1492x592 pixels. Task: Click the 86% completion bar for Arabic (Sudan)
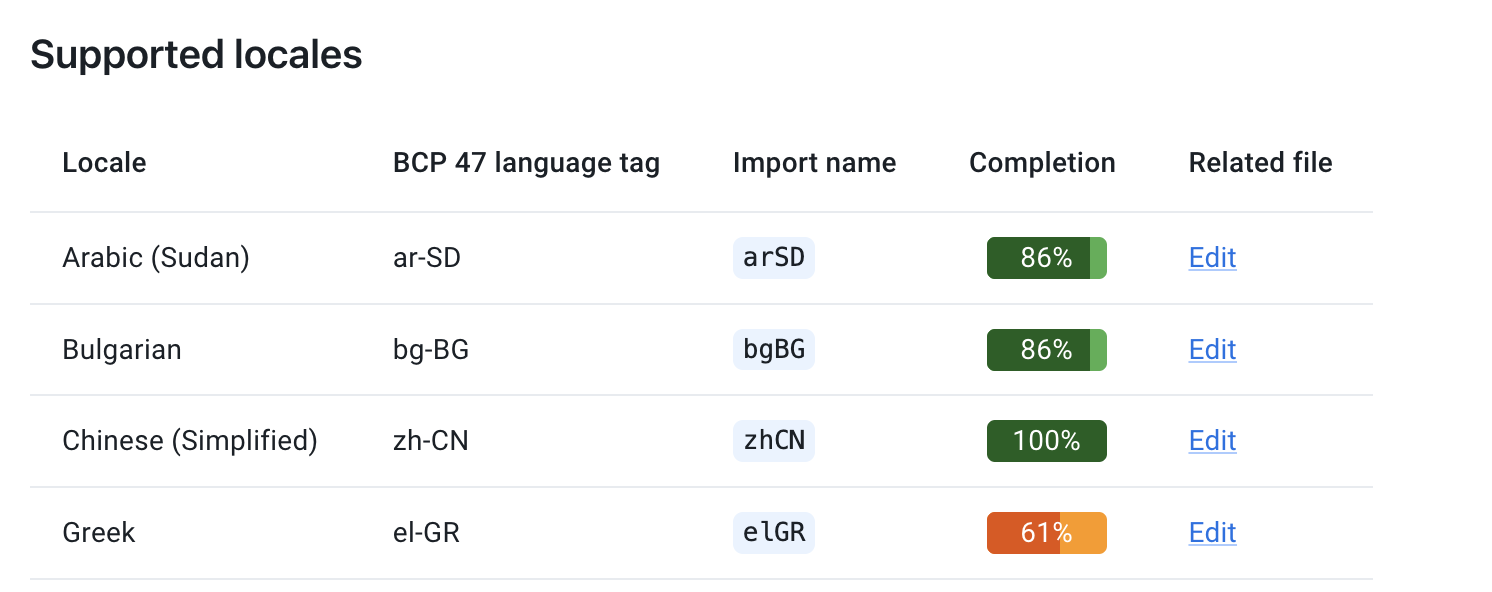pos(1046,257)
